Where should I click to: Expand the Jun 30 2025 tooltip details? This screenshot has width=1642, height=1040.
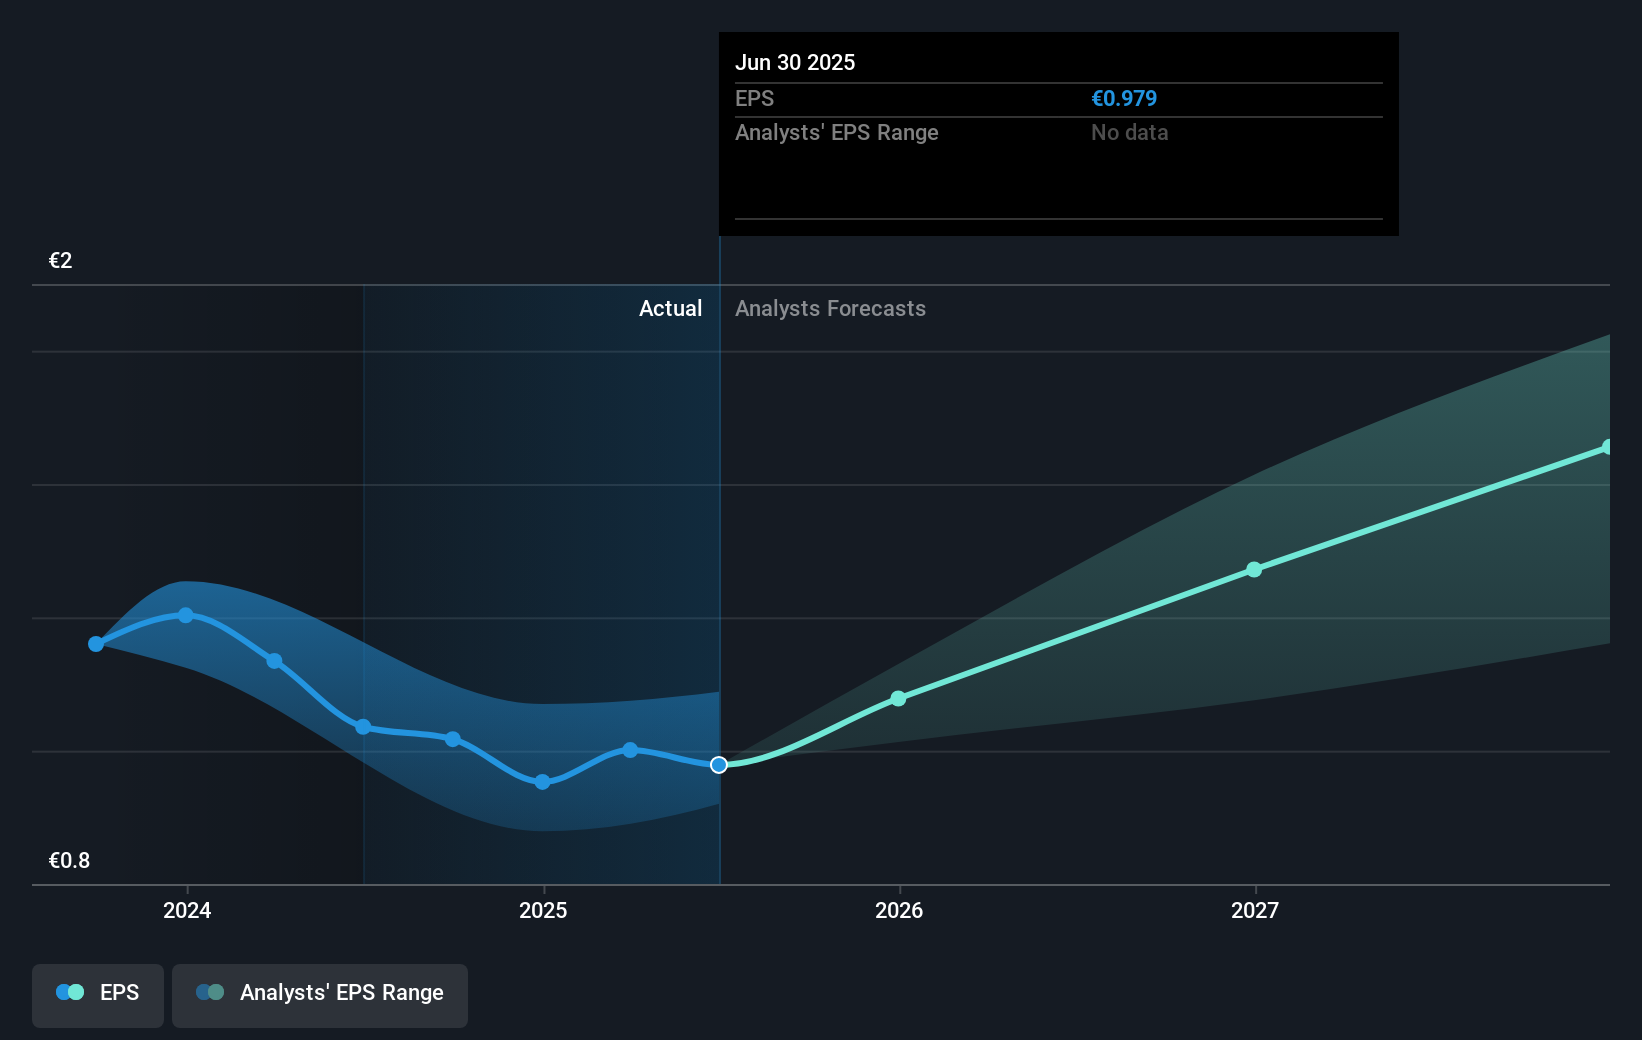point(1057,135)
